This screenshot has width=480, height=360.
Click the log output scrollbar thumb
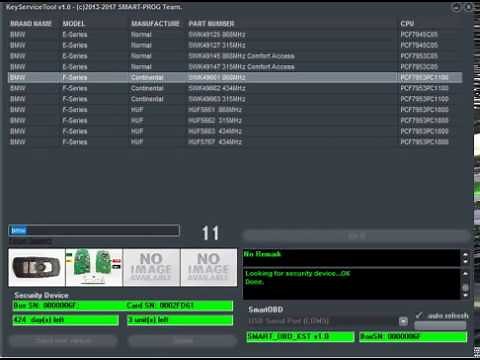pos(466,287)
